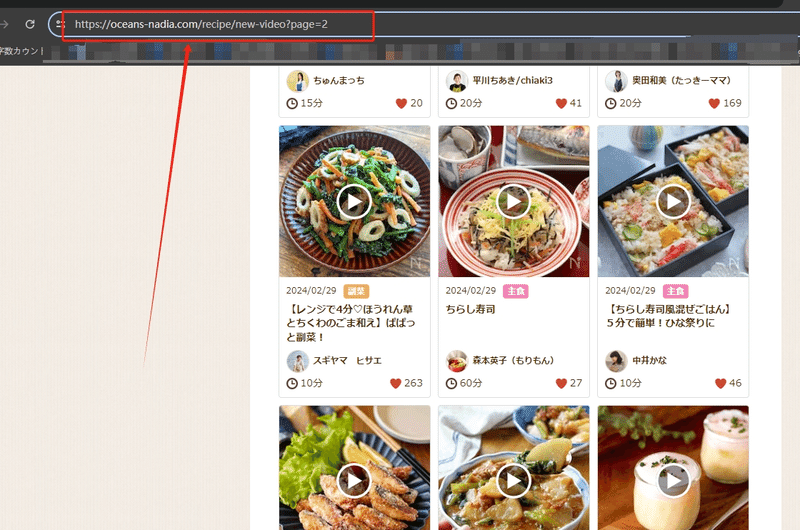The image size is (800, 530).
Task: Open author name 奥田和美（たっきーママ）
Action: [x=683, y=81]
